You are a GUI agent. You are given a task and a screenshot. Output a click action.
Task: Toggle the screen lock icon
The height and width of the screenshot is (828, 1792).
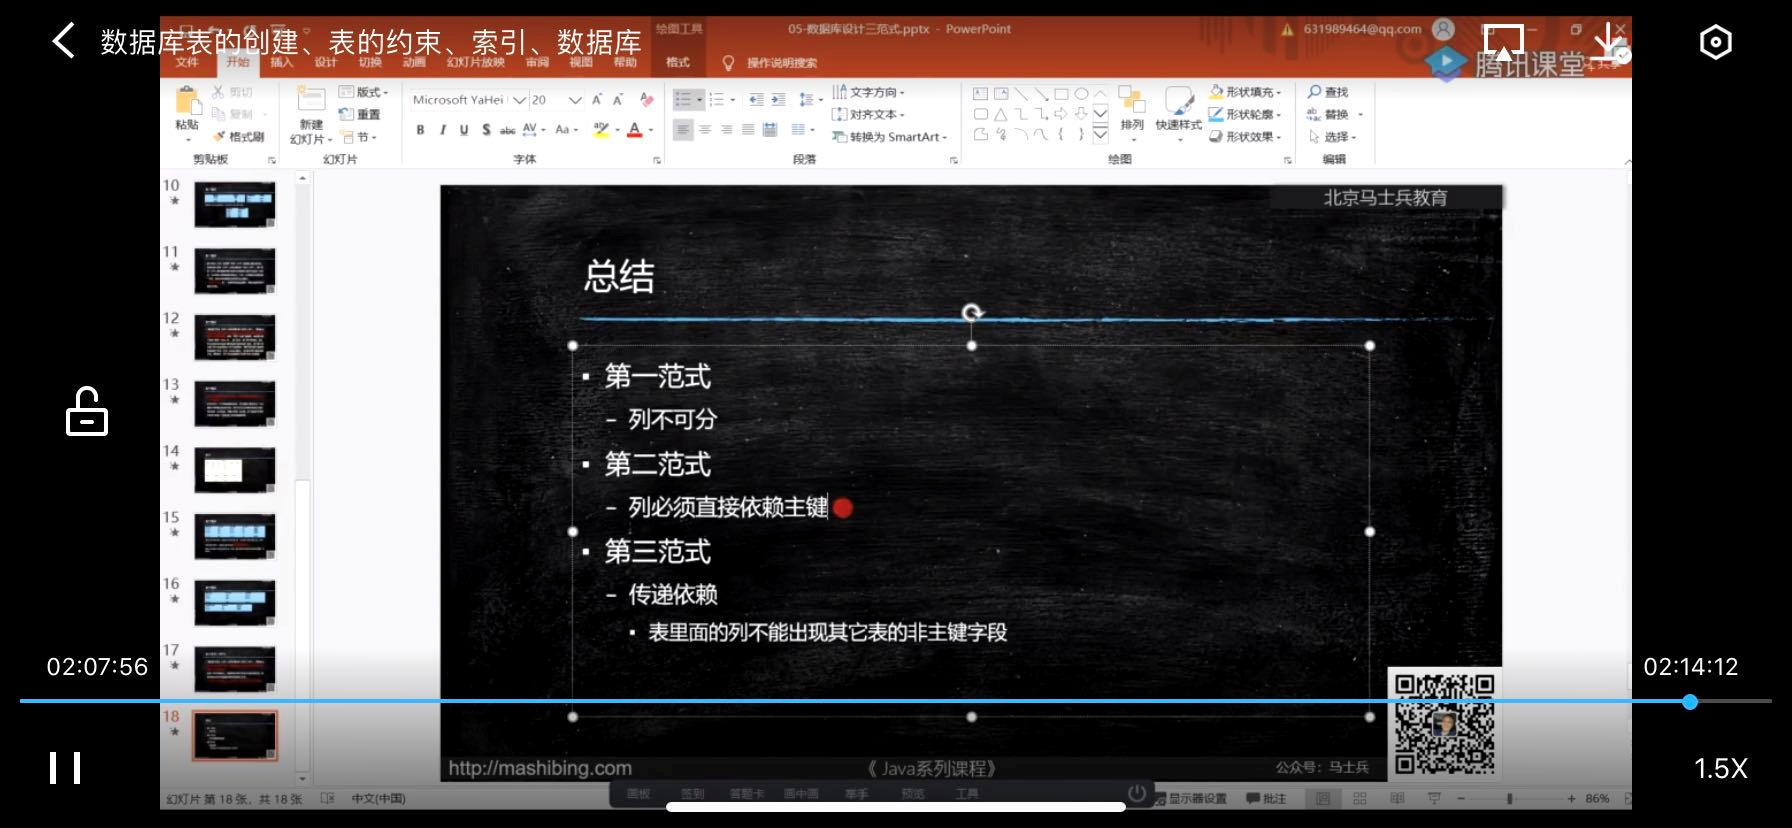pyautogui.click(x=87, y=411)
